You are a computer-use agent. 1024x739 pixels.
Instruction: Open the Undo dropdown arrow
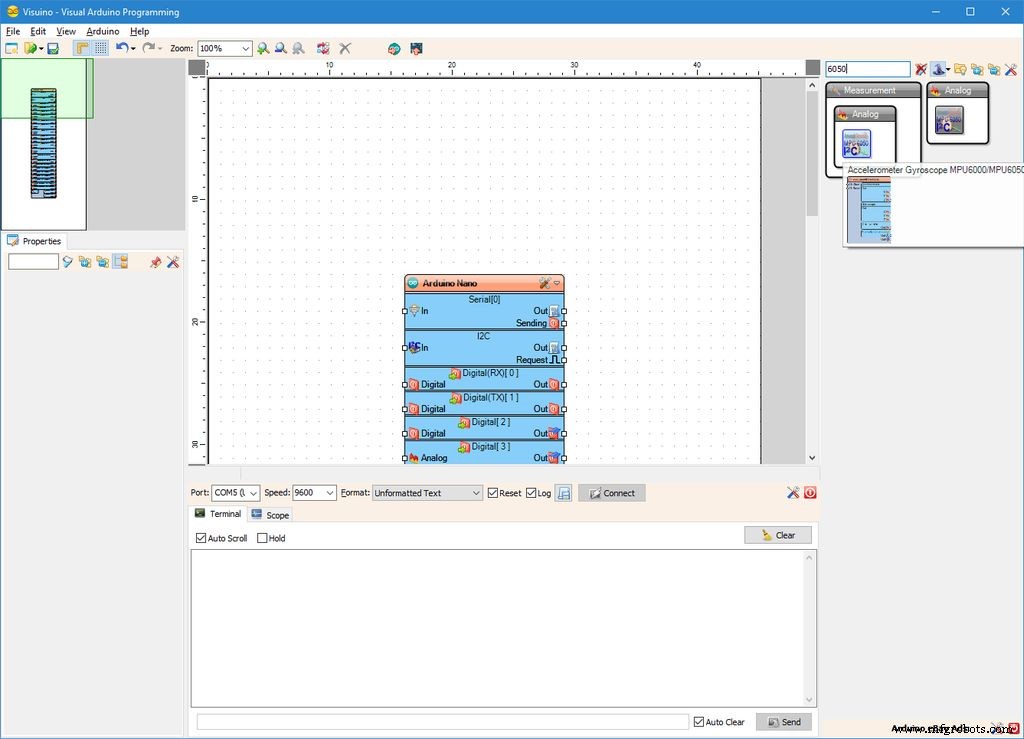click(x=133, y=48)
